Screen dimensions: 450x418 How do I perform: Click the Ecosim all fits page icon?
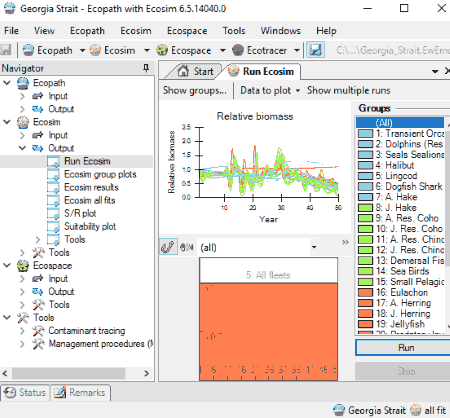click(53, 200)
